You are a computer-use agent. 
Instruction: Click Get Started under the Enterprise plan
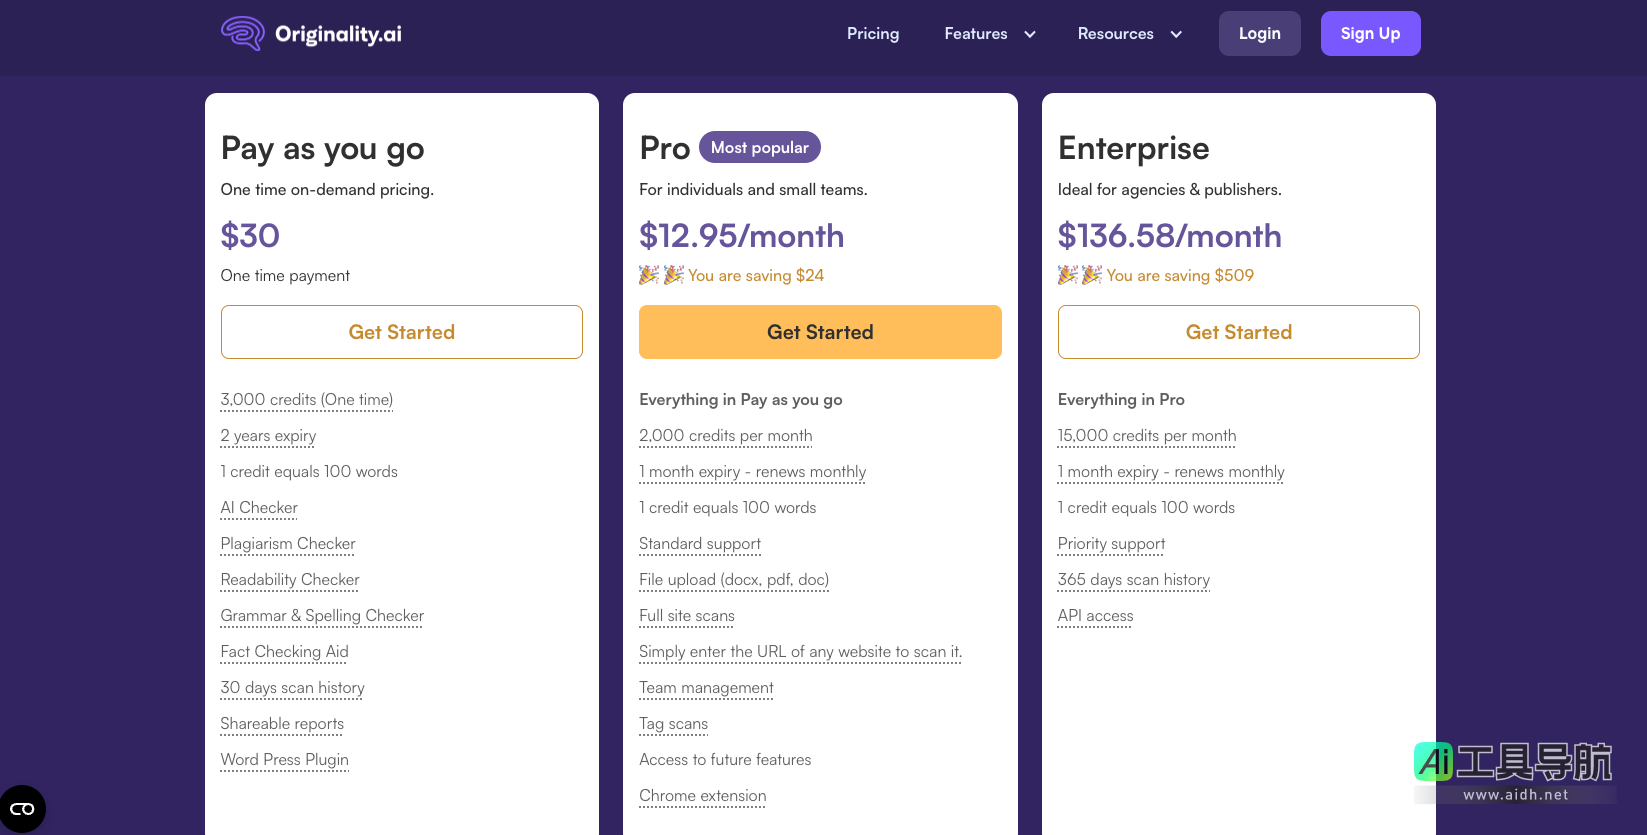coord(1238,332)
